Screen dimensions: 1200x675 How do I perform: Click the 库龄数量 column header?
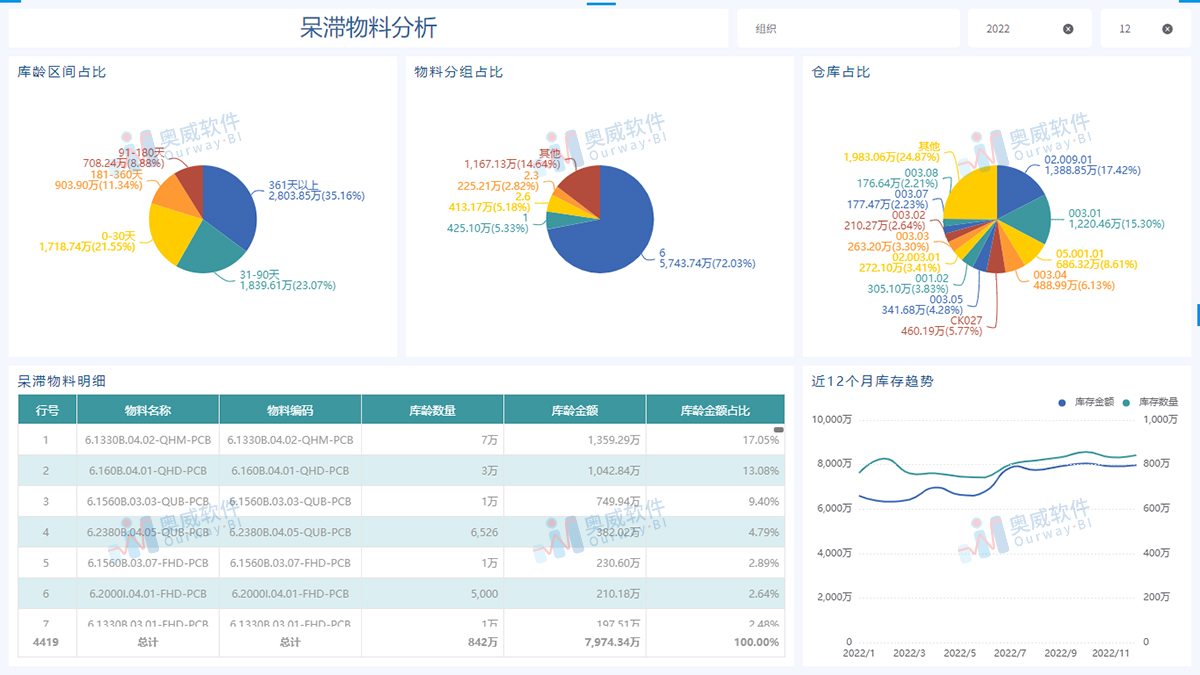coord(432,409)
